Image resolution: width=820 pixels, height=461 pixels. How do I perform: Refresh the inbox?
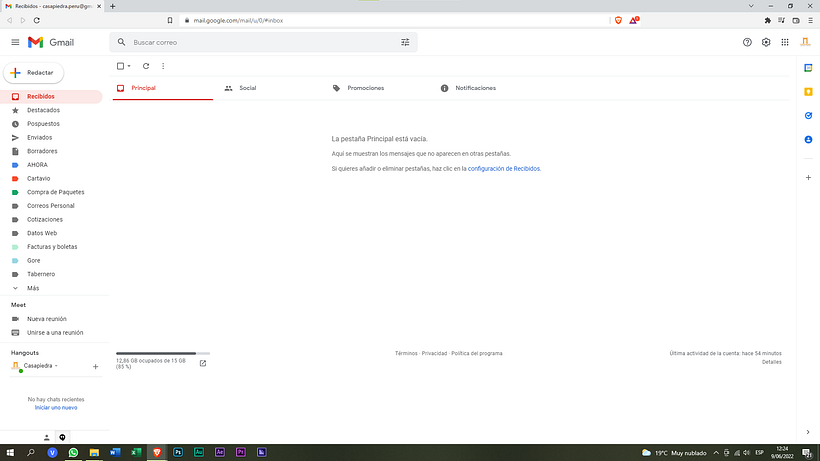click(146, 66)
